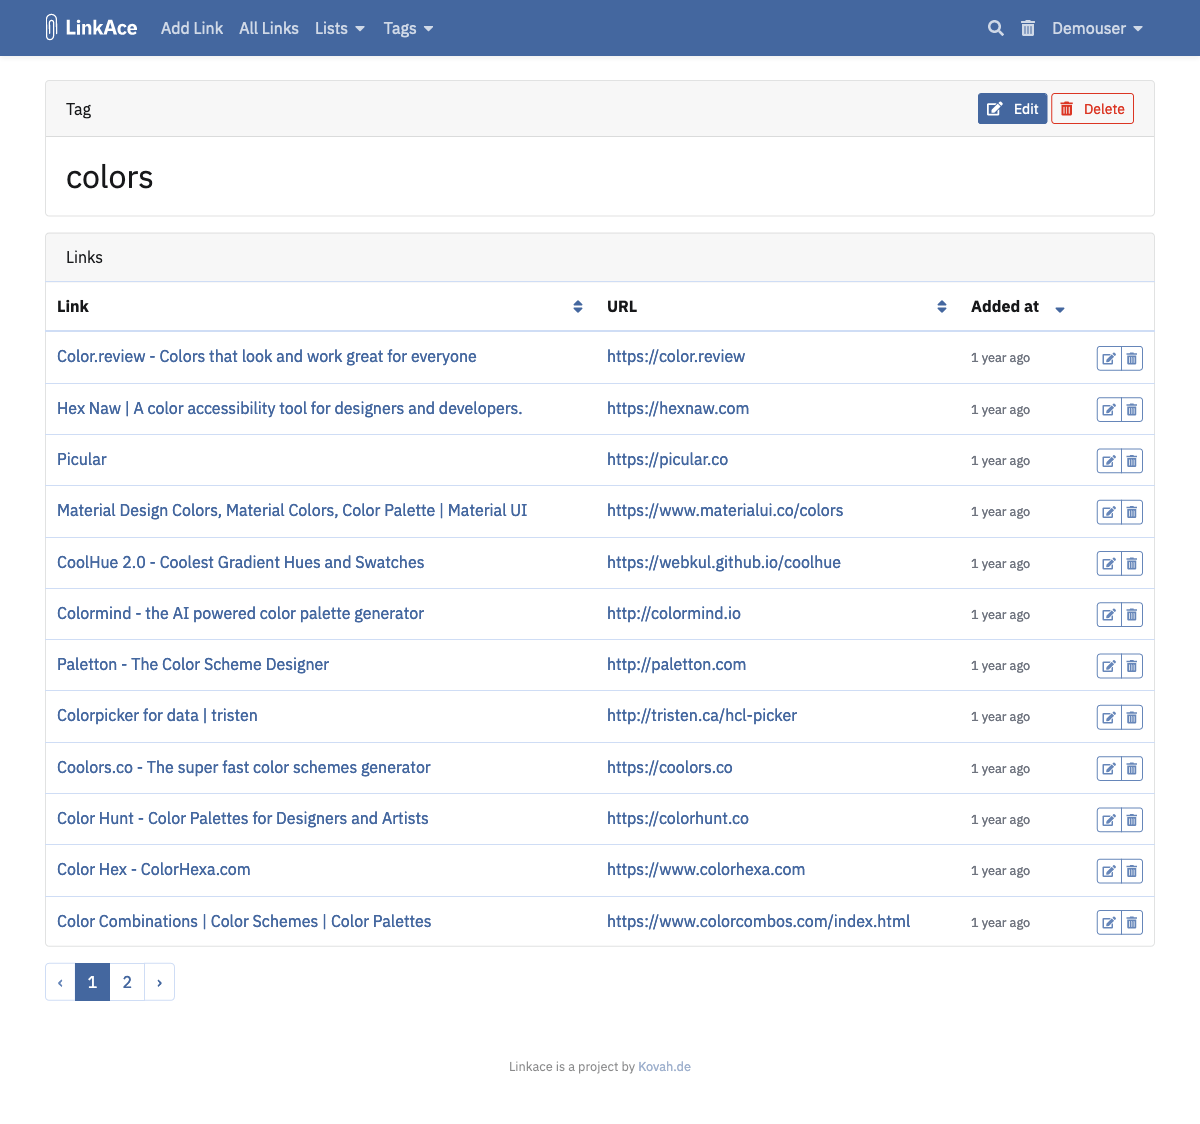Image resolution: width=1200 pixels, height=1124 pixels.
Task: Click the LinkAce paperclip logo
Action: [x=52, y=28]
